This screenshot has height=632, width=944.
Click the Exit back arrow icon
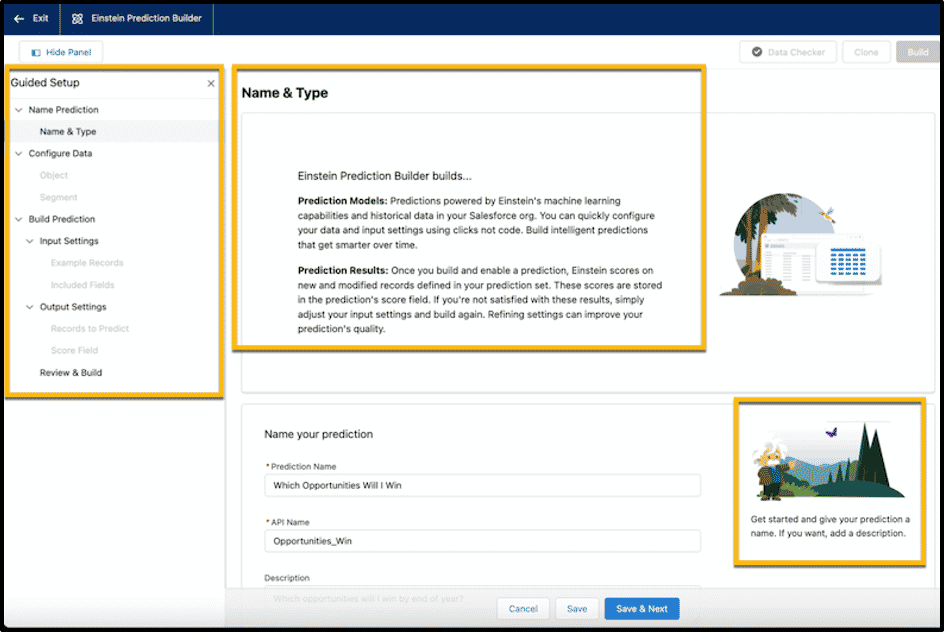pos(19,18)
